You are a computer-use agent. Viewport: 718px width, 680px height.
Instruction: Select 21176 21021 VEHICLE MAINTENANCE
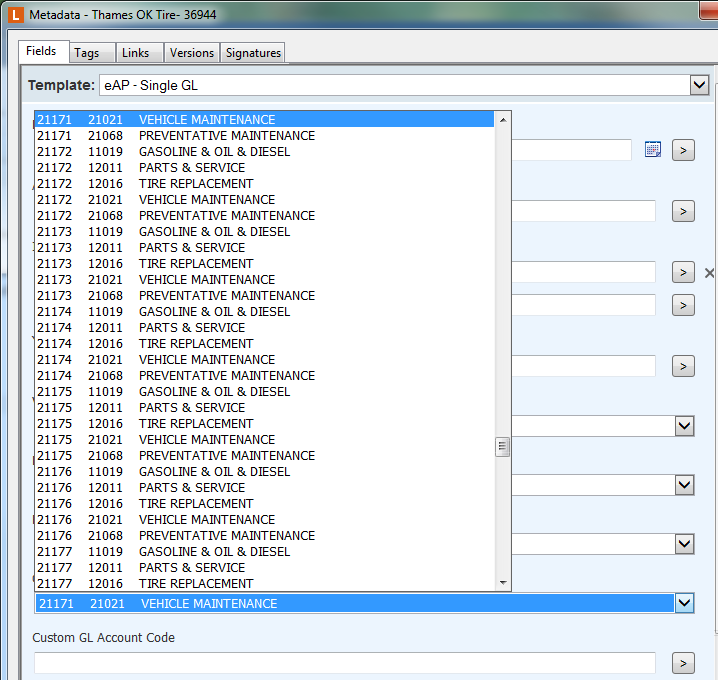(265, 520)
